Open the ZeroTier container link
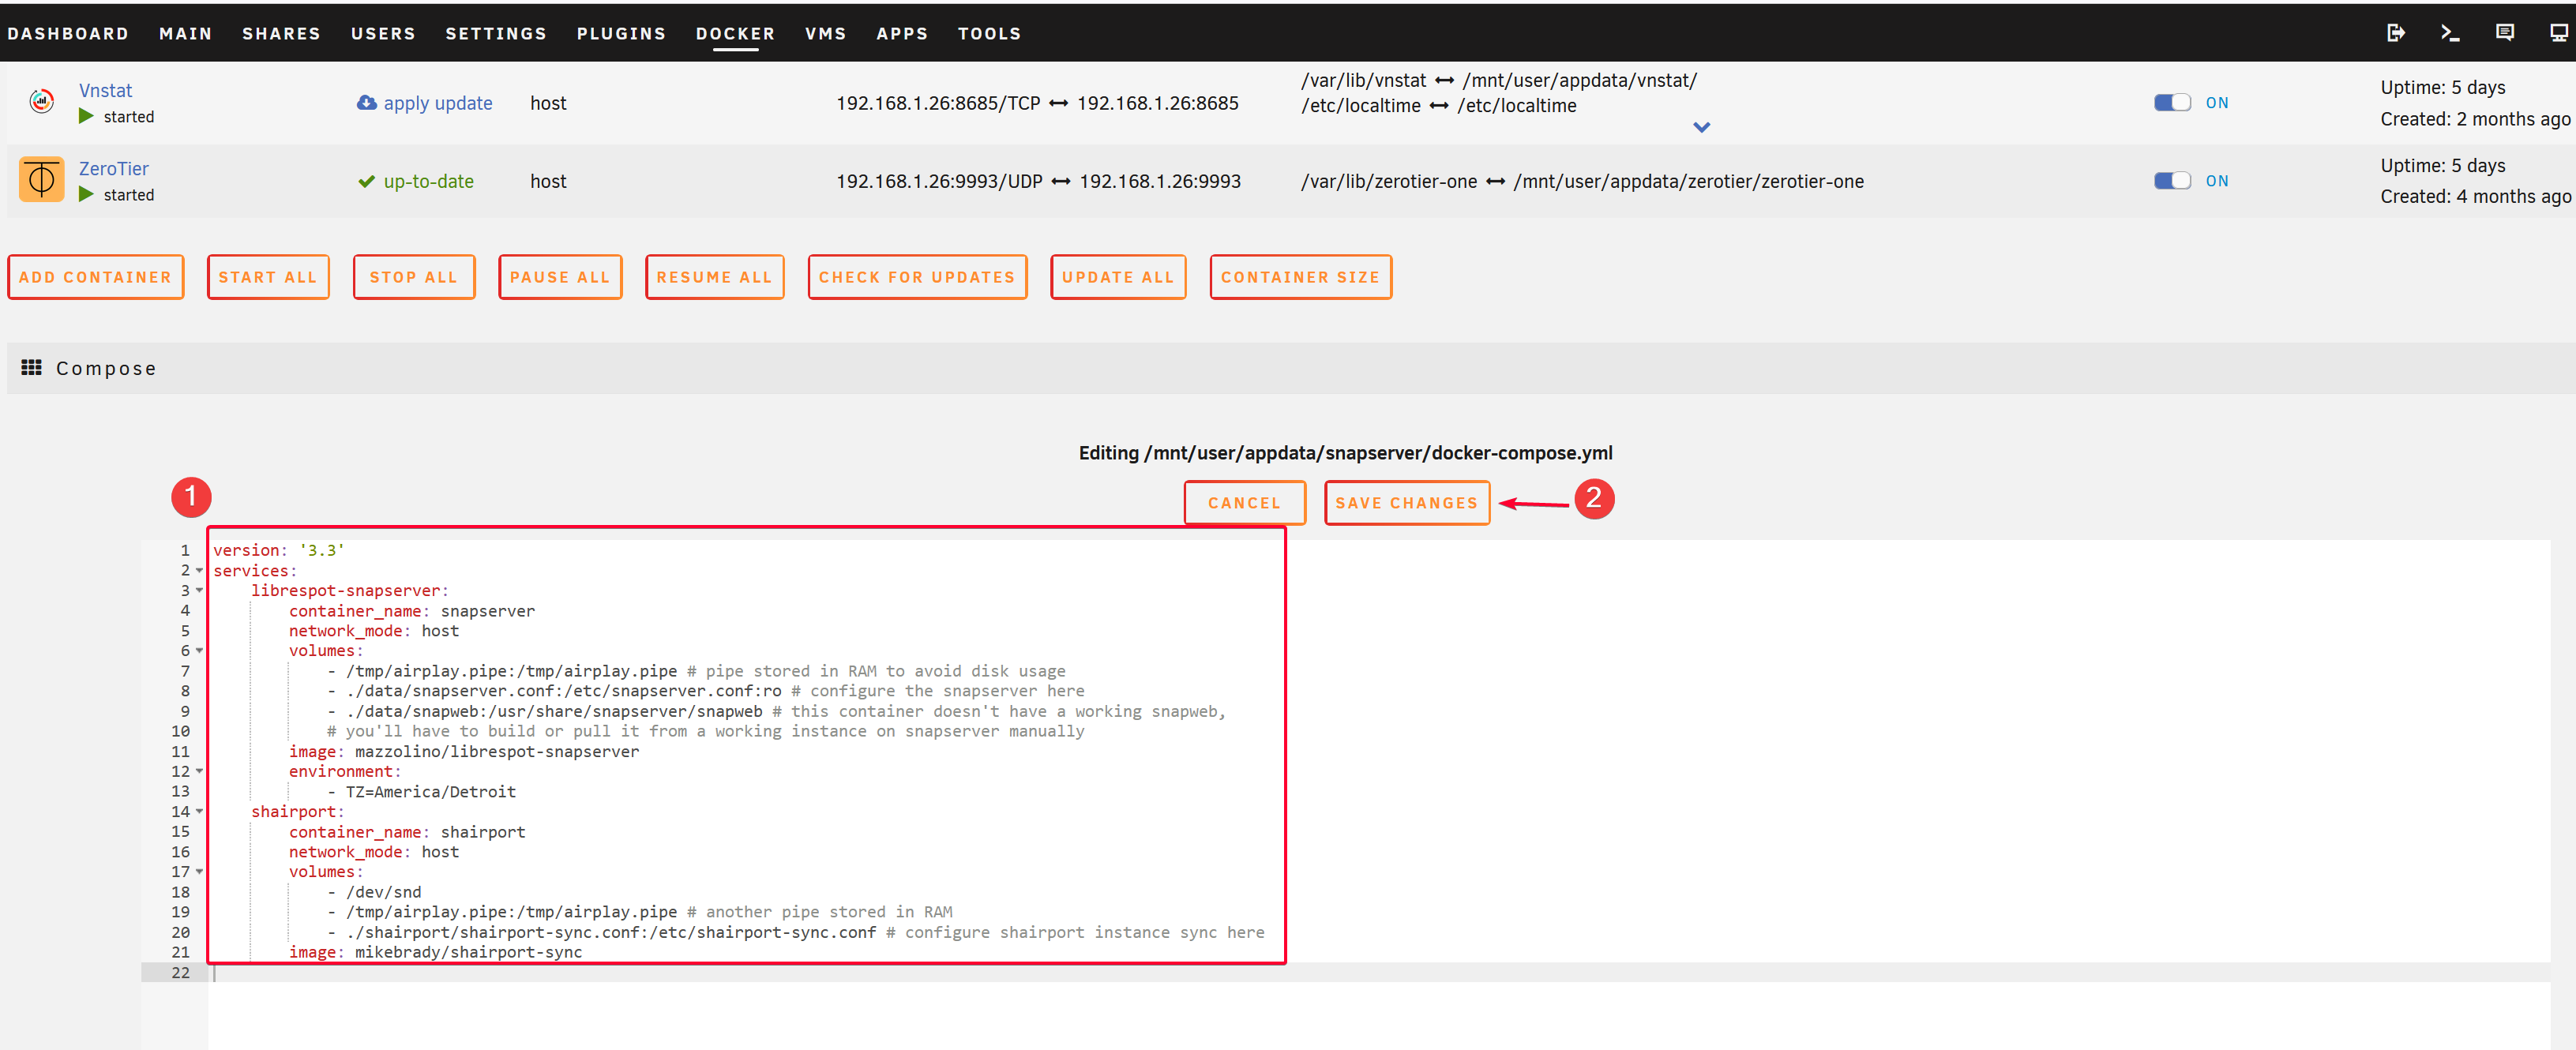This screenshot has width=2576, height=1050. (114, 168)
